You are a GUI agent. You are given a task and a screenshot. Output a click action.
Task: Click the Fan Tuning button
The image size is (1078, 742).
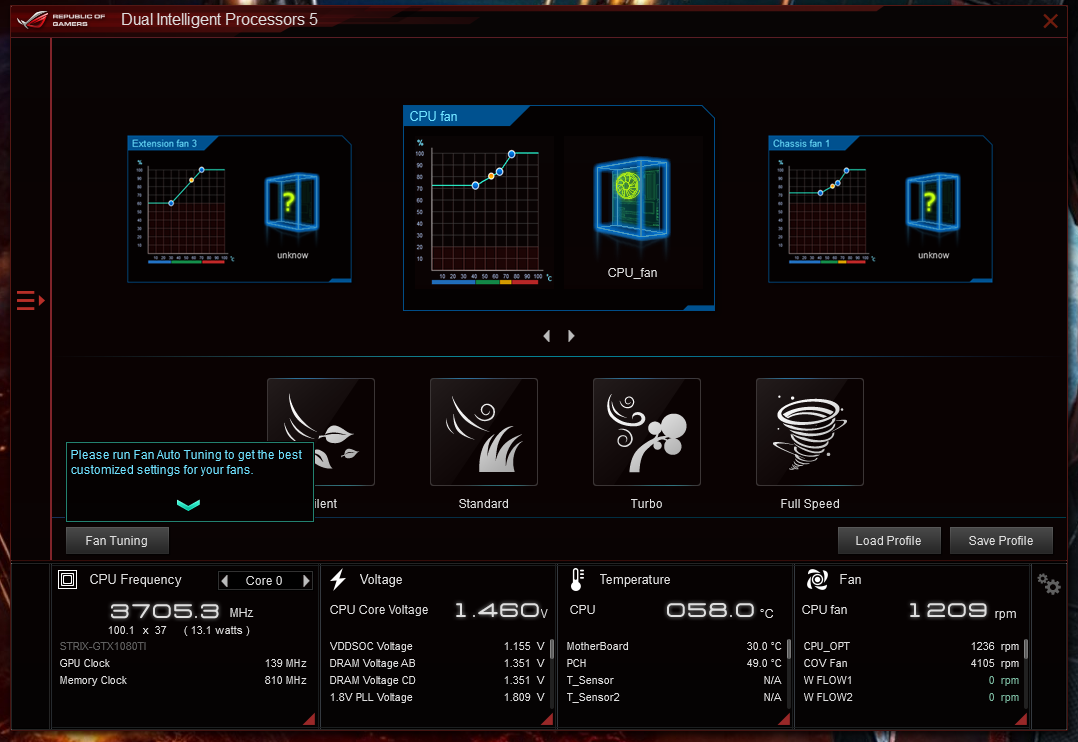pos(117,541)
